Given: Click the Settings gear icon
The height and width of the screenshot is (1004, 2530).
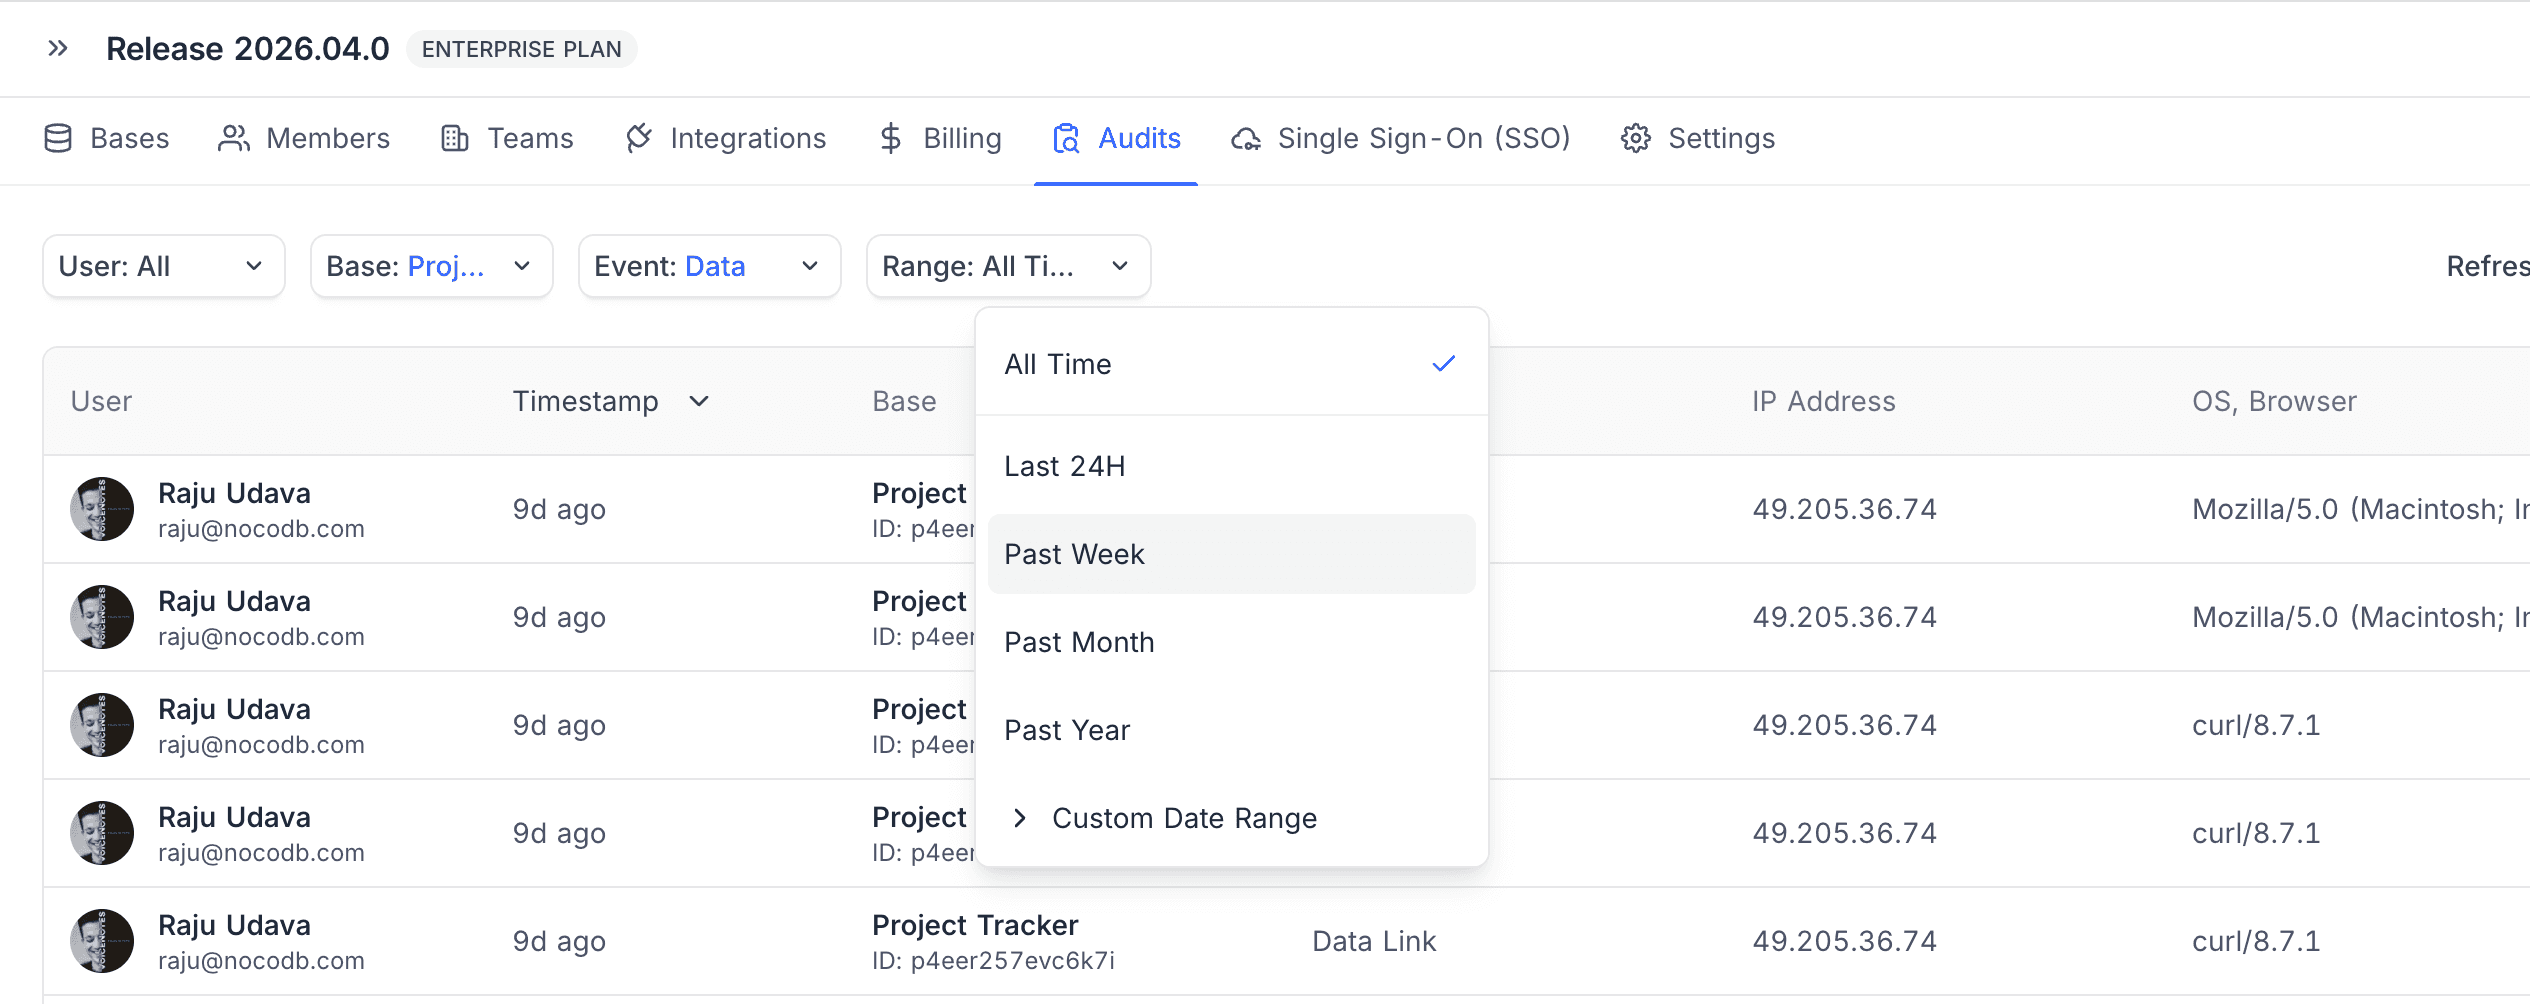Looking at the screenshot, I should tap(1636, 138).
